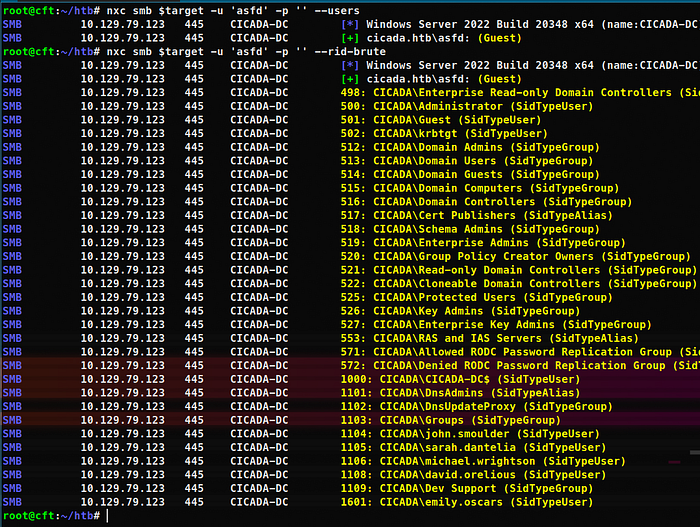Click the cursor at the final empty prompt
The width and height of the screenshot is (700, 527).
[108, 516]
